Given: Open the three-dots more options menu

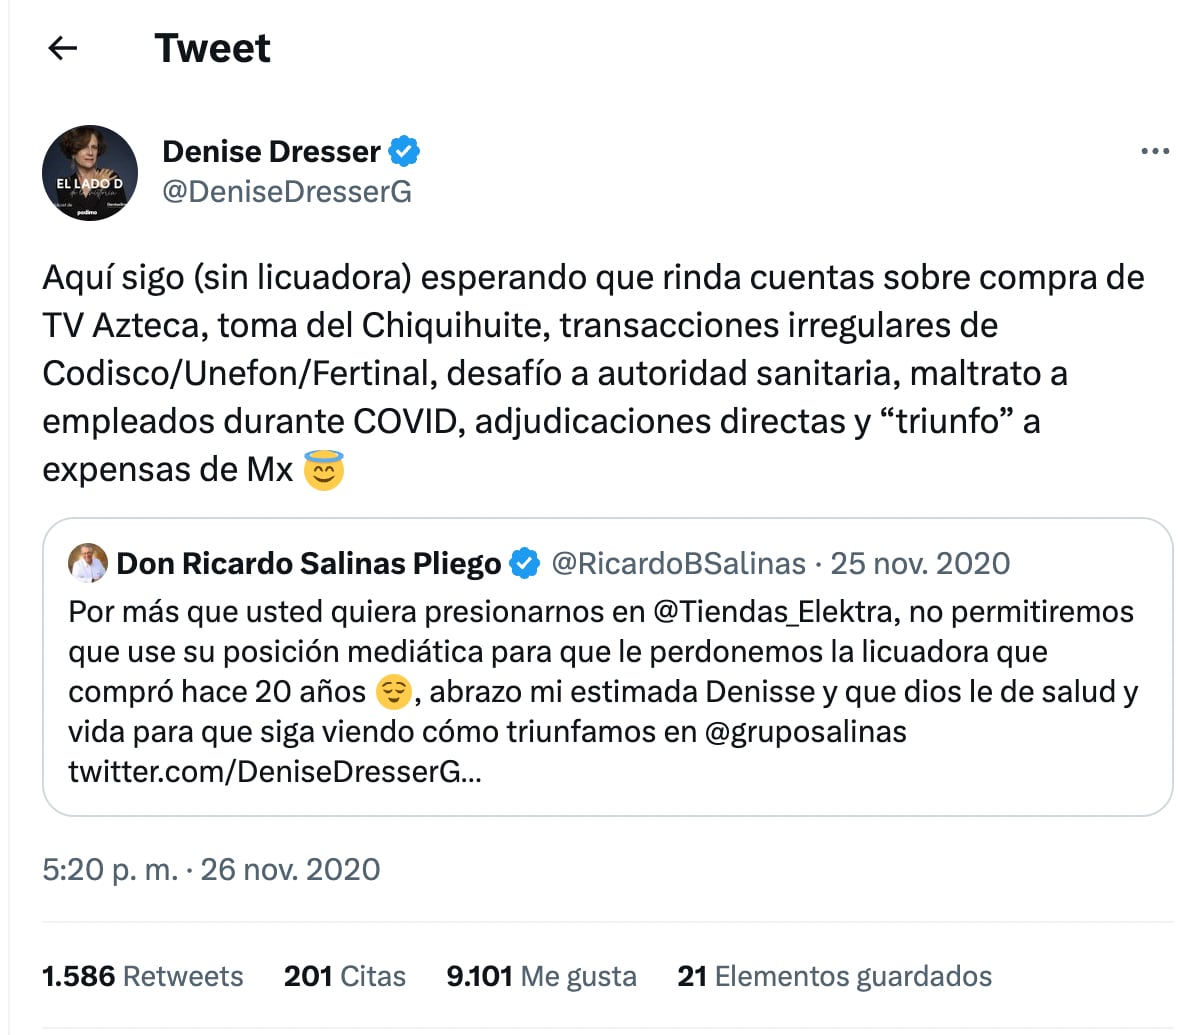Looking at the screenshot, I should coord(1154,152).
